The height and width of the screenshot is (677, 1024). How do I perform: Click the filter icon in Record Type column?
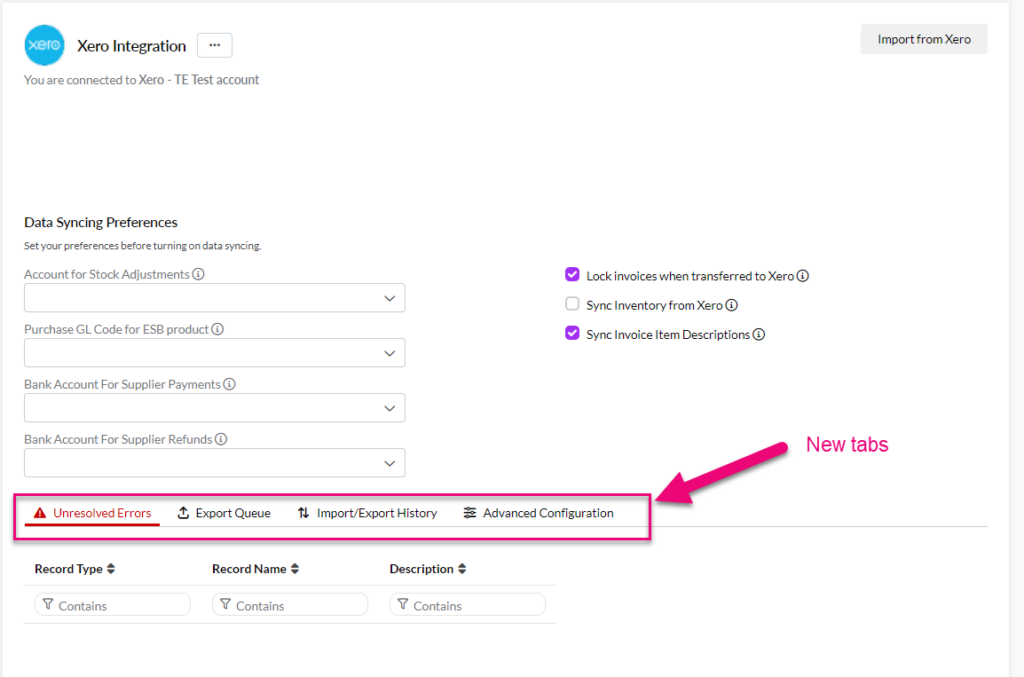[x=47, y=604]
